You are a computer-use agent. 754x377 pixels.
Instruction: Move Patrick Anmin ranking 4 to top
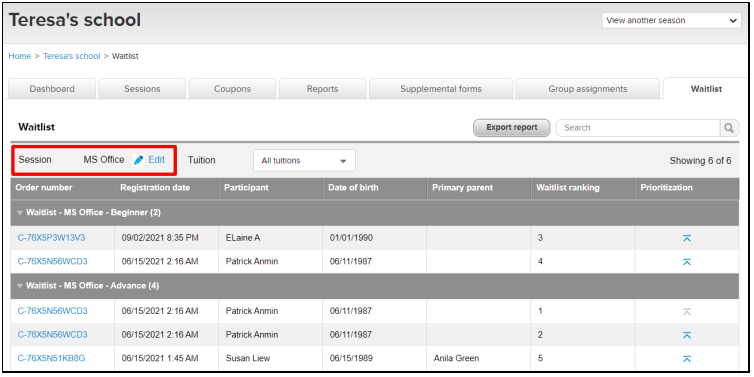(x=687, y=262)
